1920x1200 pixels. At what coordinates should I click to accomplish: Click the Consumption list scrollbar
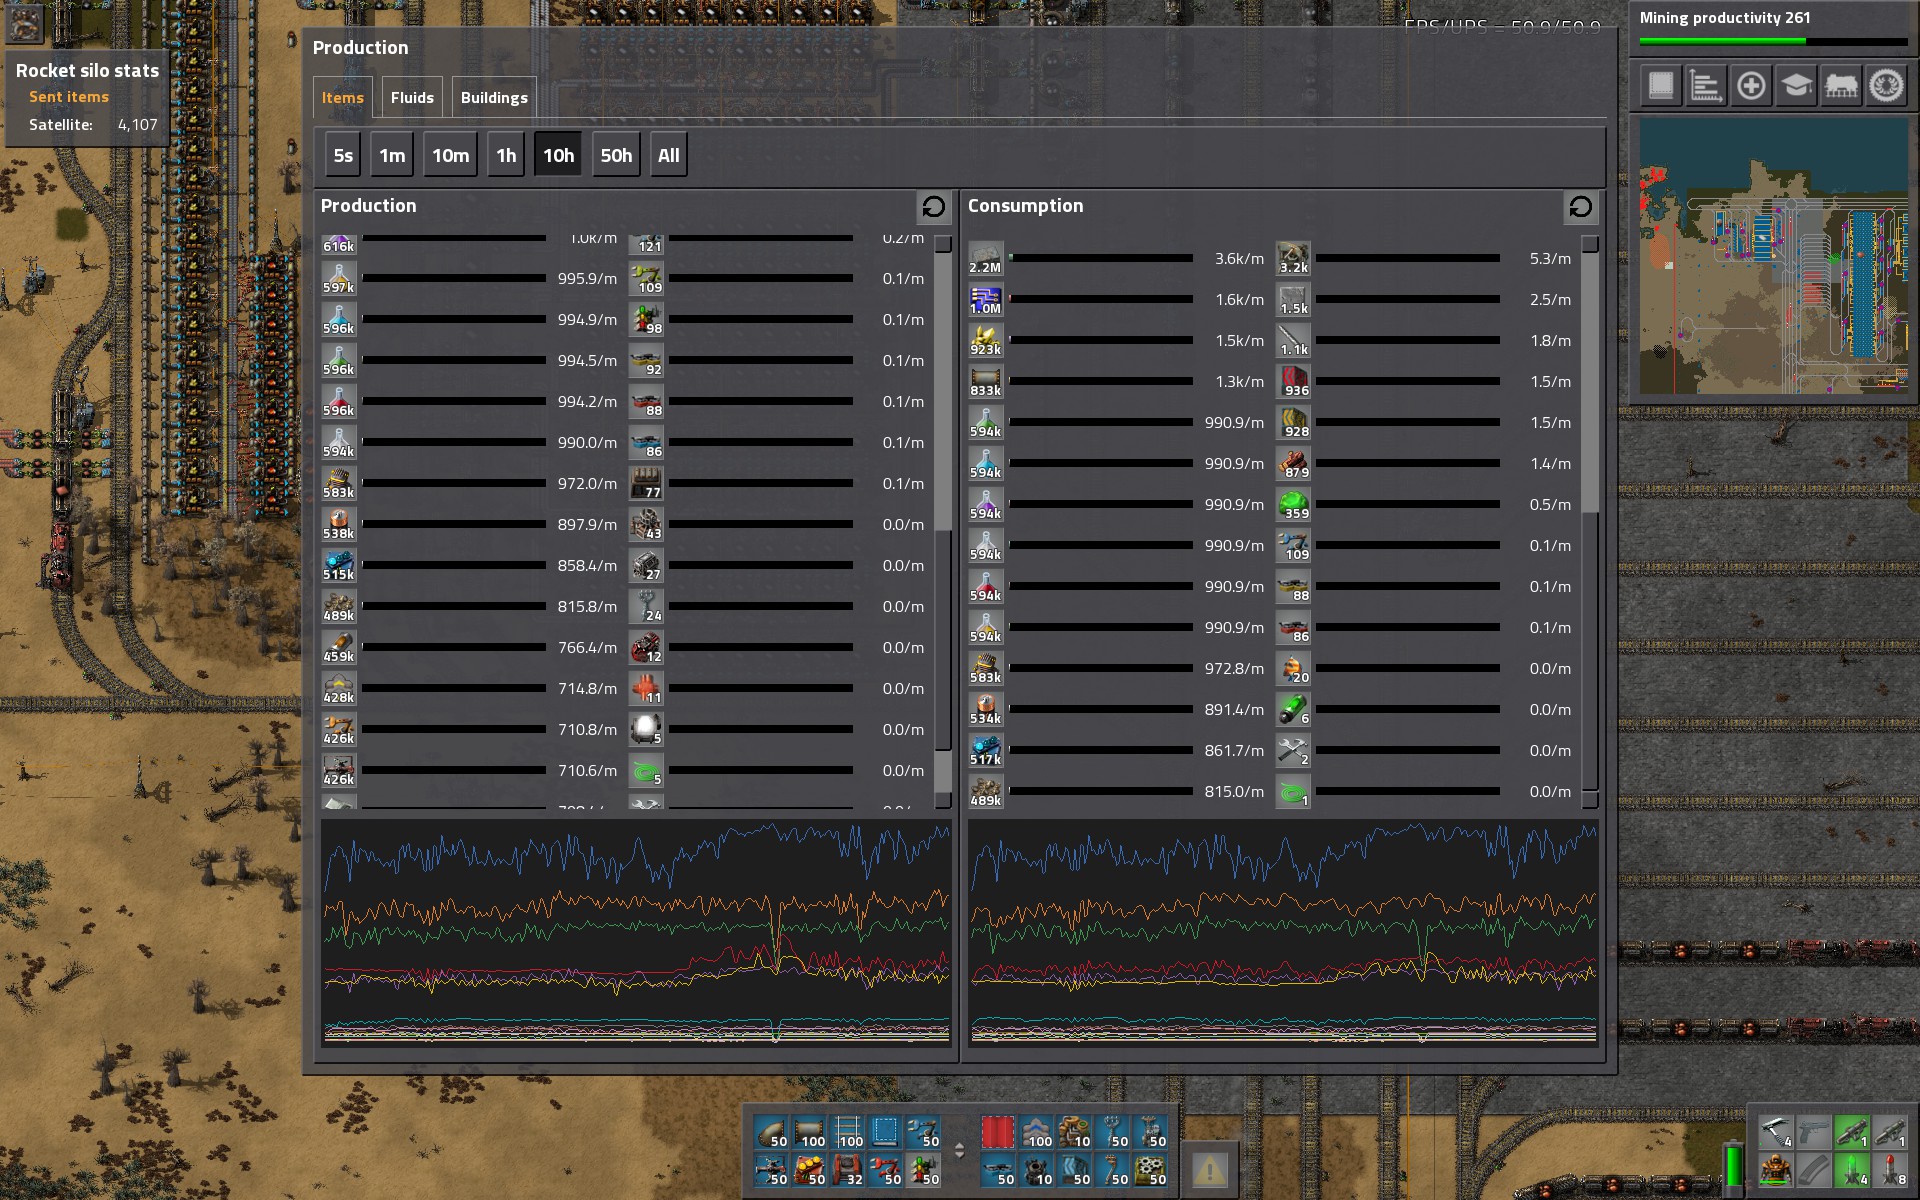coord(1589,521)
